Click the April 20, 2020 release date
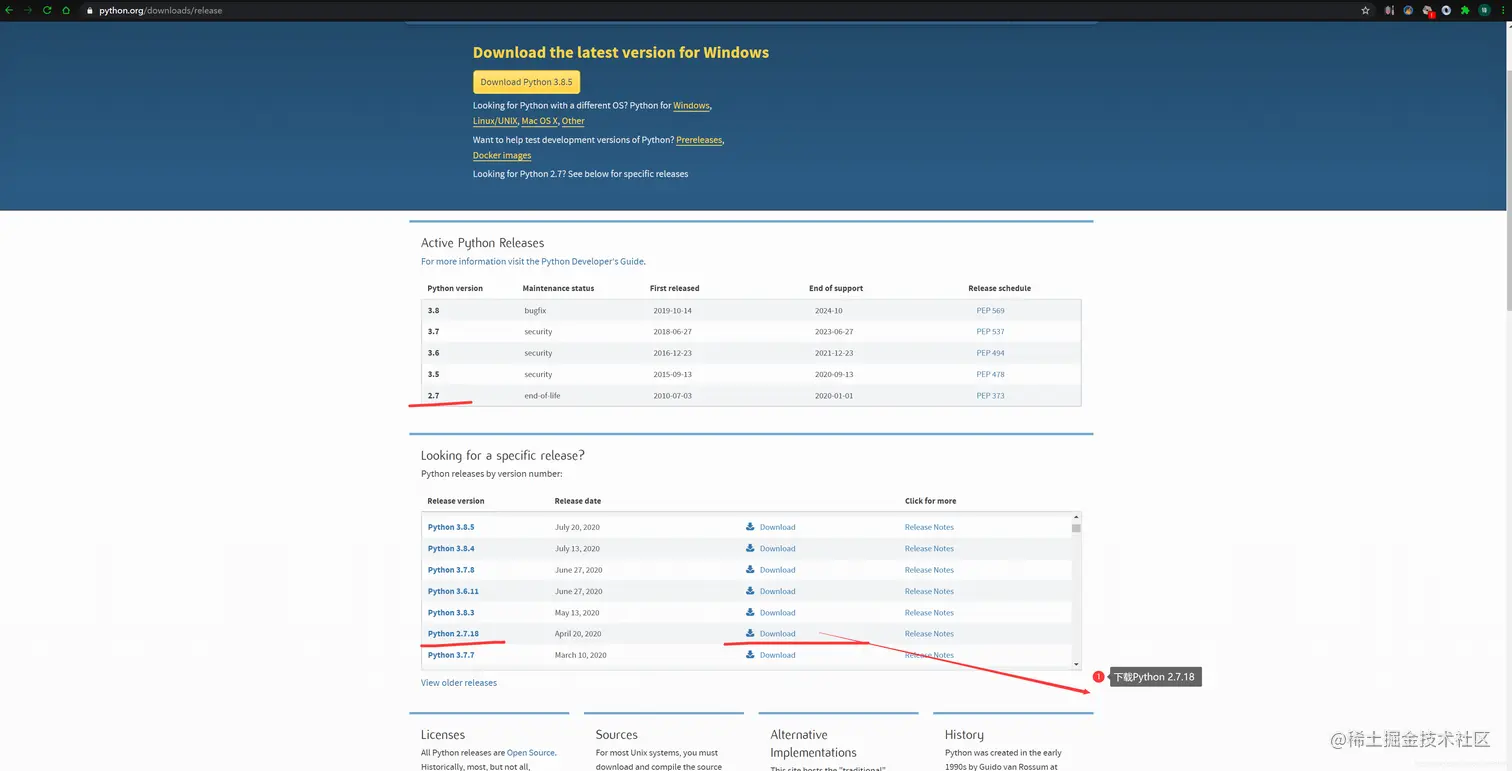The height and width of the screenshot is (771, 1512). [x=578, y=634]
